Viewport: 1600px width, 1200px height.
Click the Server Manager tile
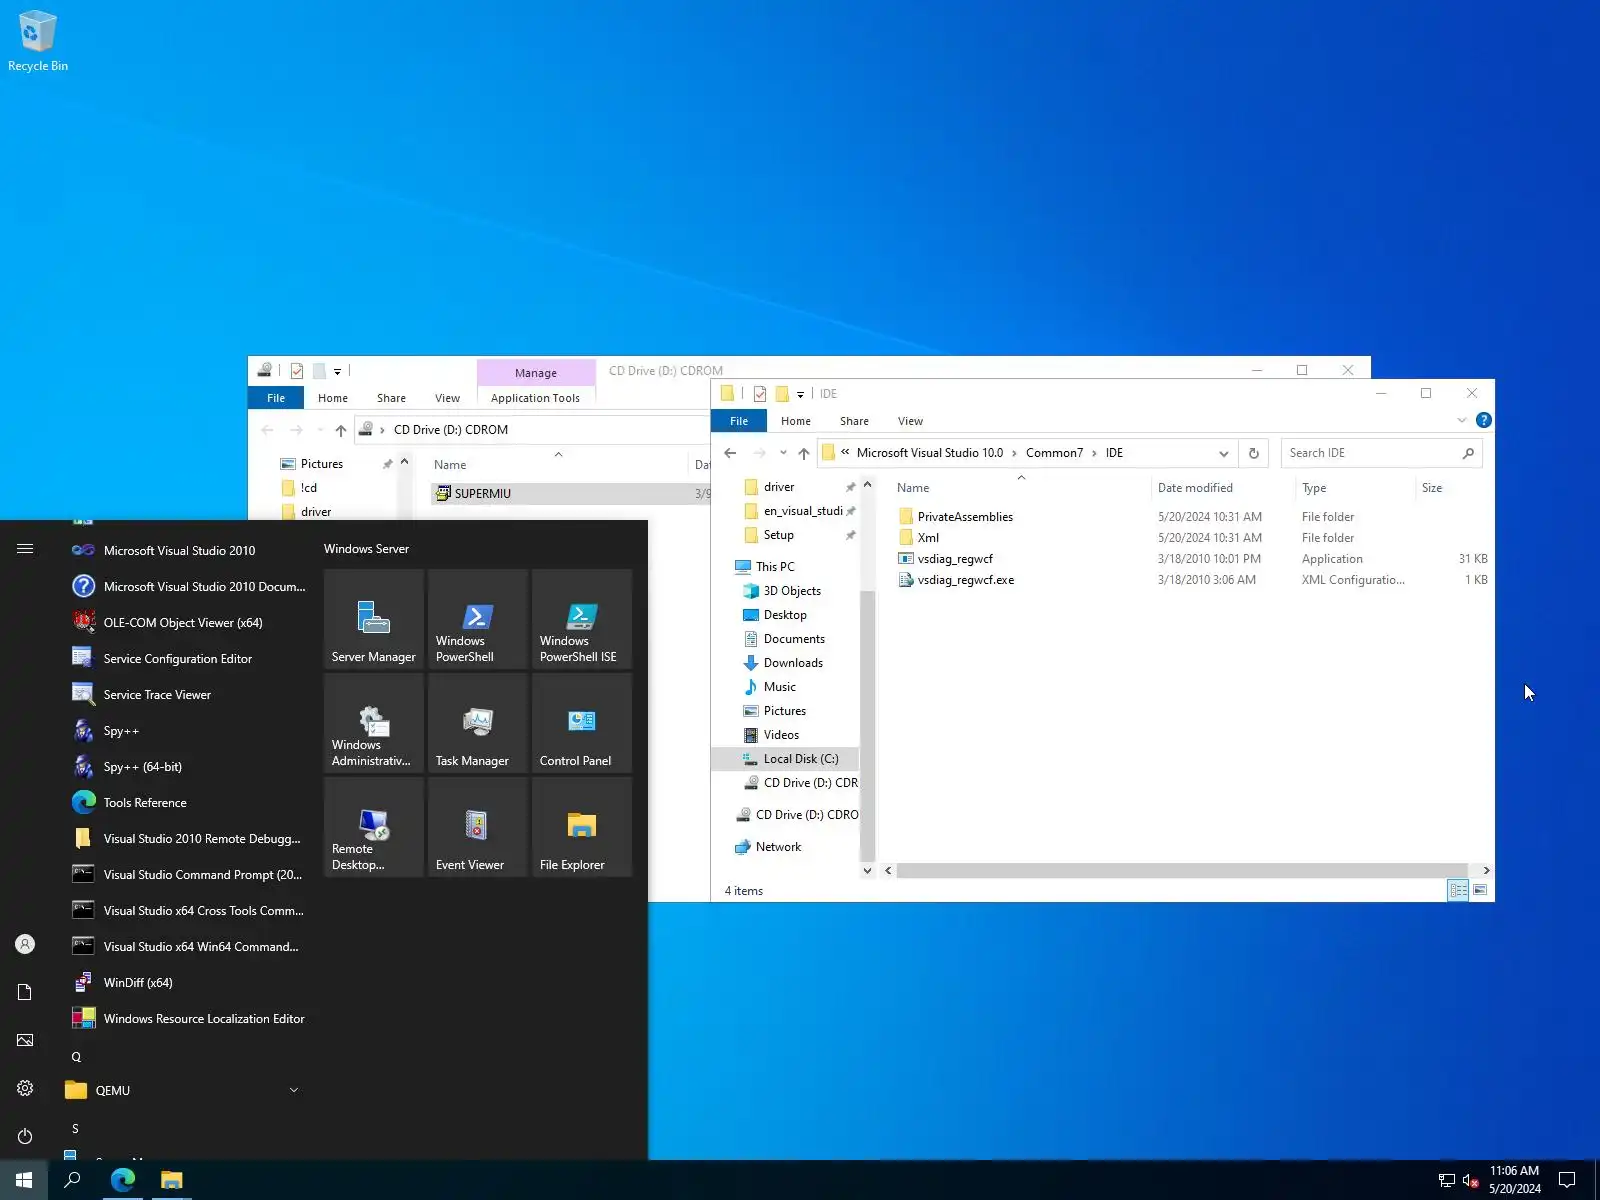(x=374, y=619)
